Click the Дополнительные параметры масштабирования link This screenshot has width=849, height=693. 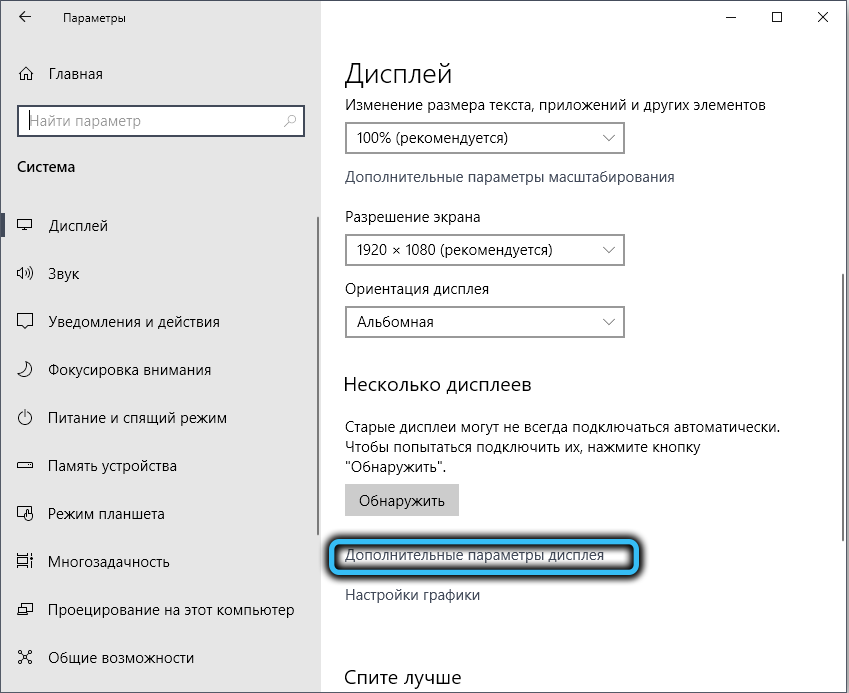coord(509,177)
